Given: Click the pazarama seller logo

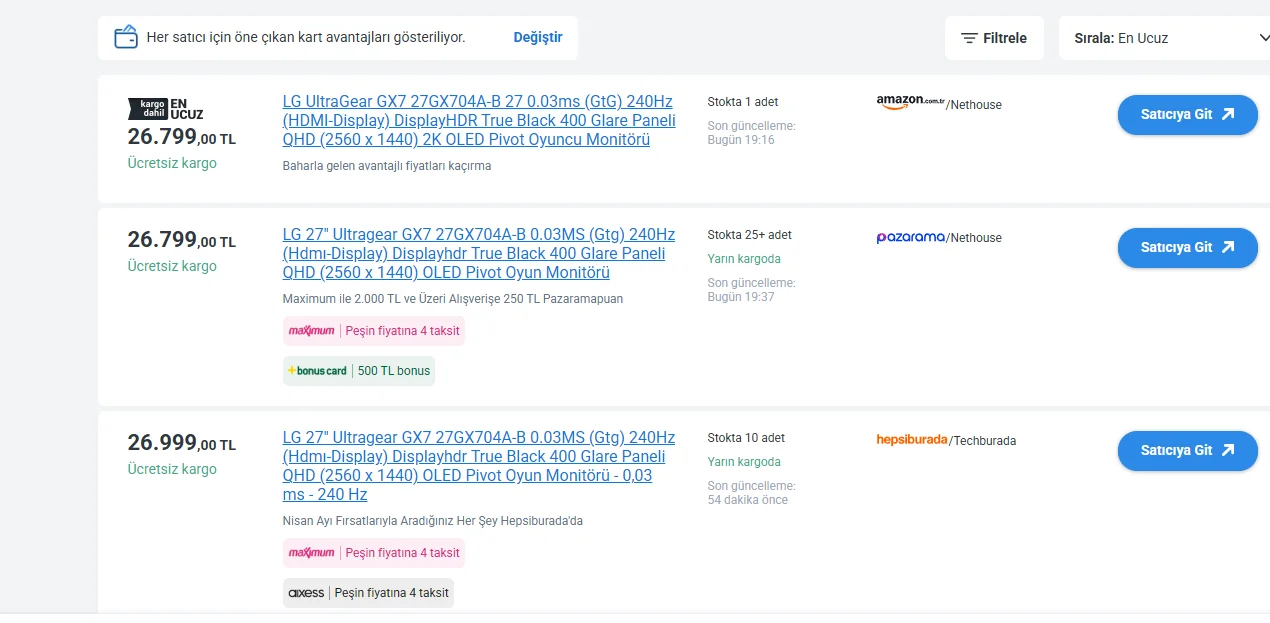Looking at the screenshot, I should point(910,237).
